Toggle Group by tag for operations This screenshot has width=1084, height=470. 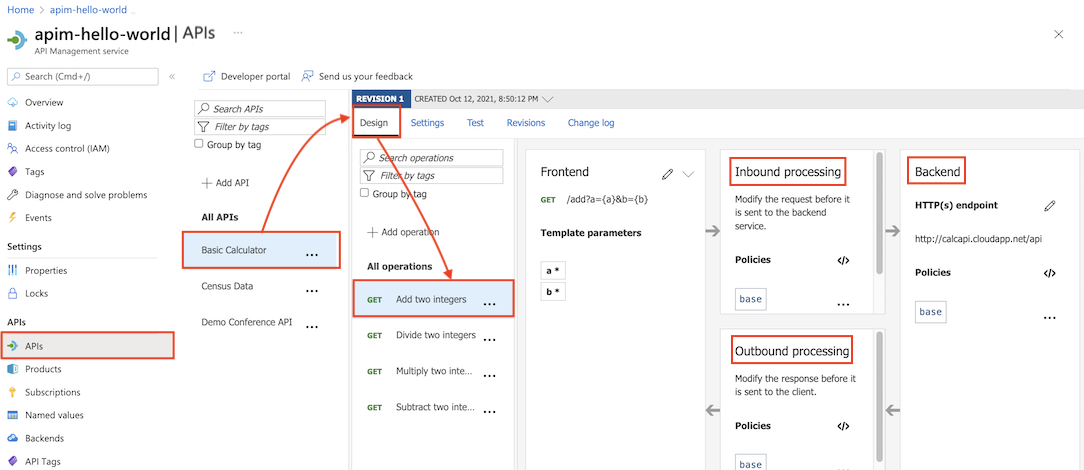[x=364, y=193]
